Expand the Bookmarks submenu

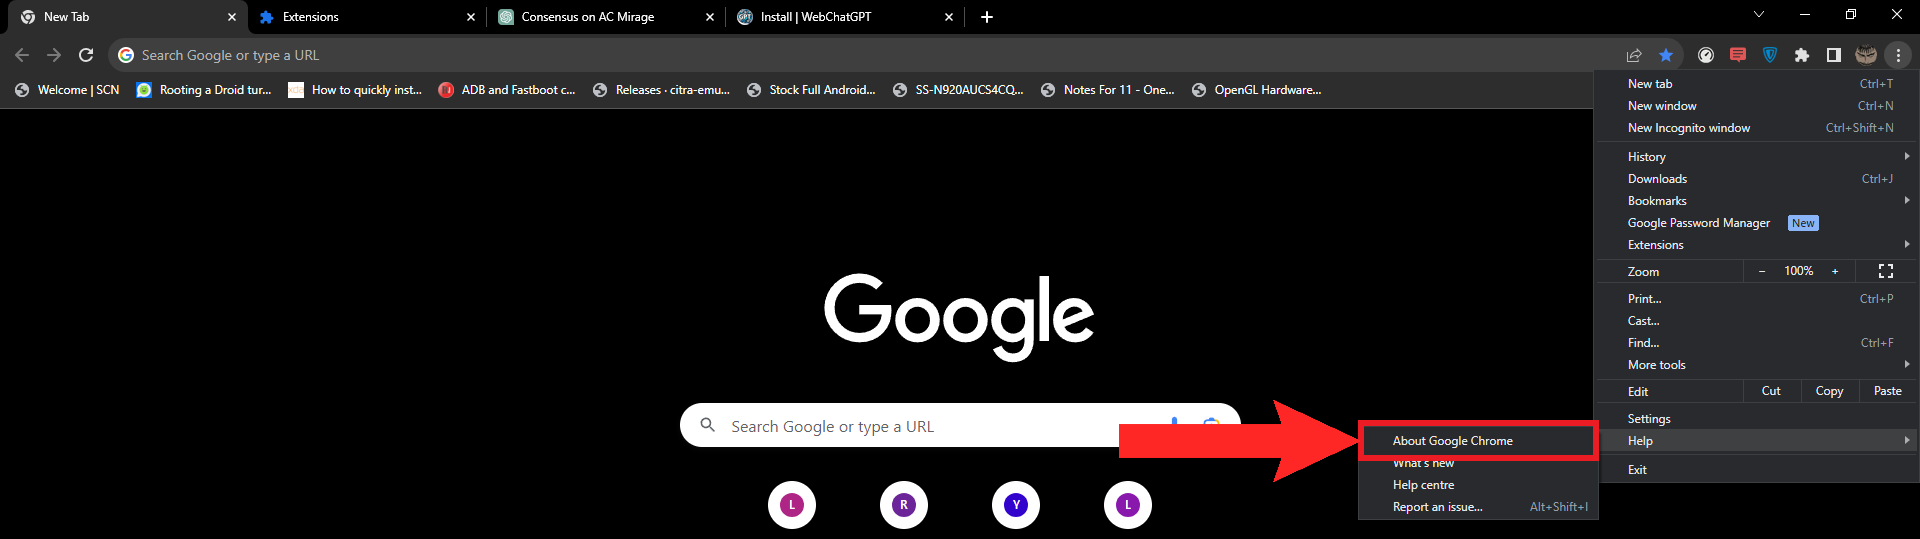(x=1756, y=201)
